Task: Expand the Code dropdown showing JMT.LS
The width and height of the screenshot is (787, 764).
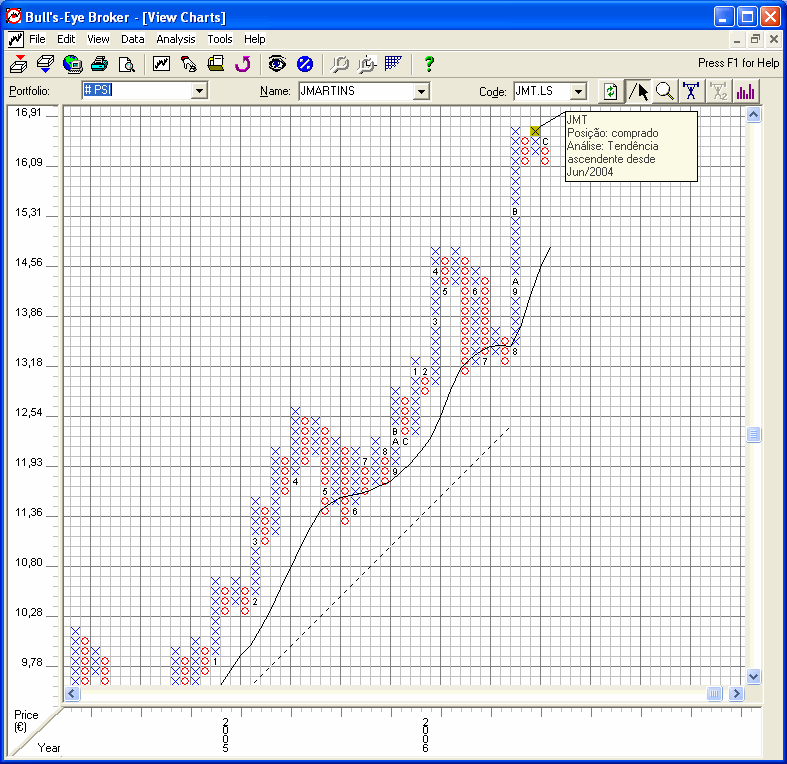Action: [x=577, y=91]
